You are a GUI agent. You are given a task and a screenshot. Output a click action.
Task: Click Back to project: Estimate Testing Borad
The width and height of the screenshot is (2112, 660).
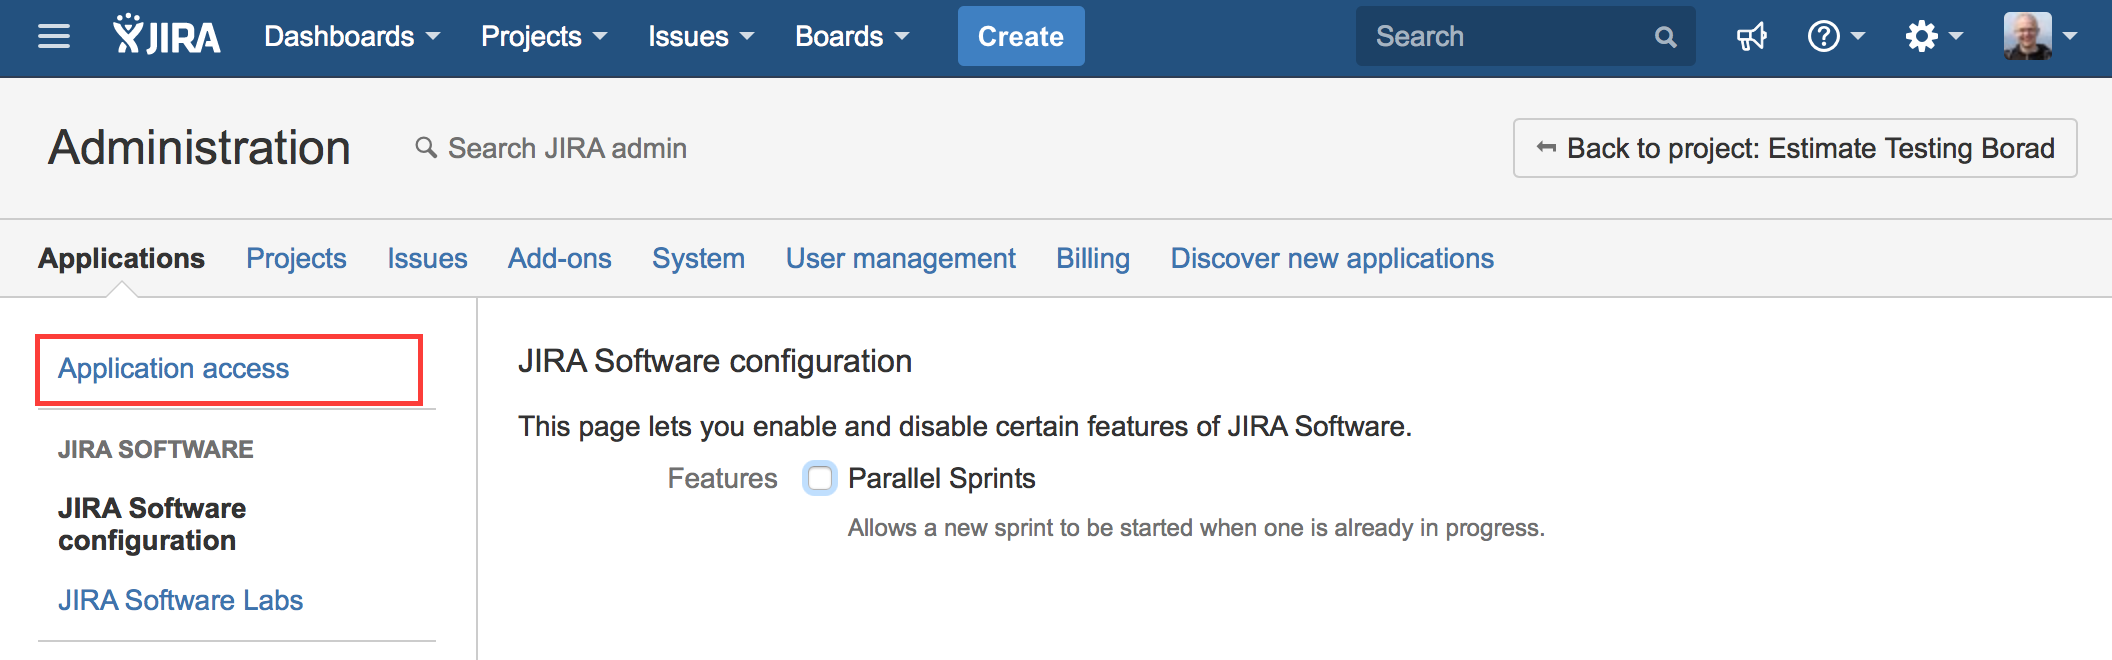(1795, 148)
